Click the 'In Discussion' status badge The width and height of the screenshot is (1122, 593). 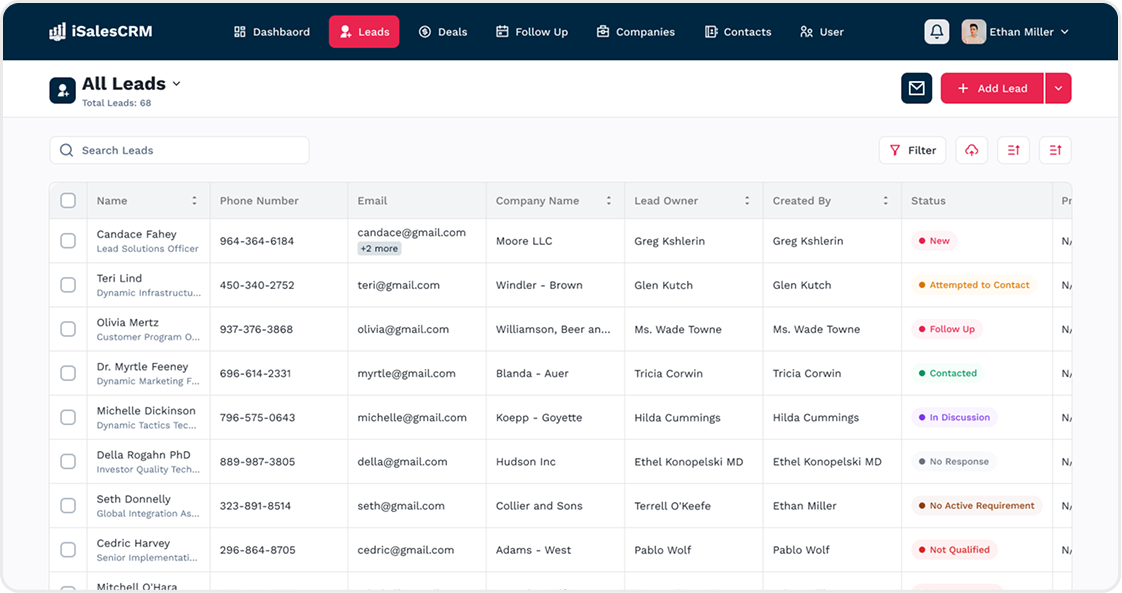click(954, 417)
